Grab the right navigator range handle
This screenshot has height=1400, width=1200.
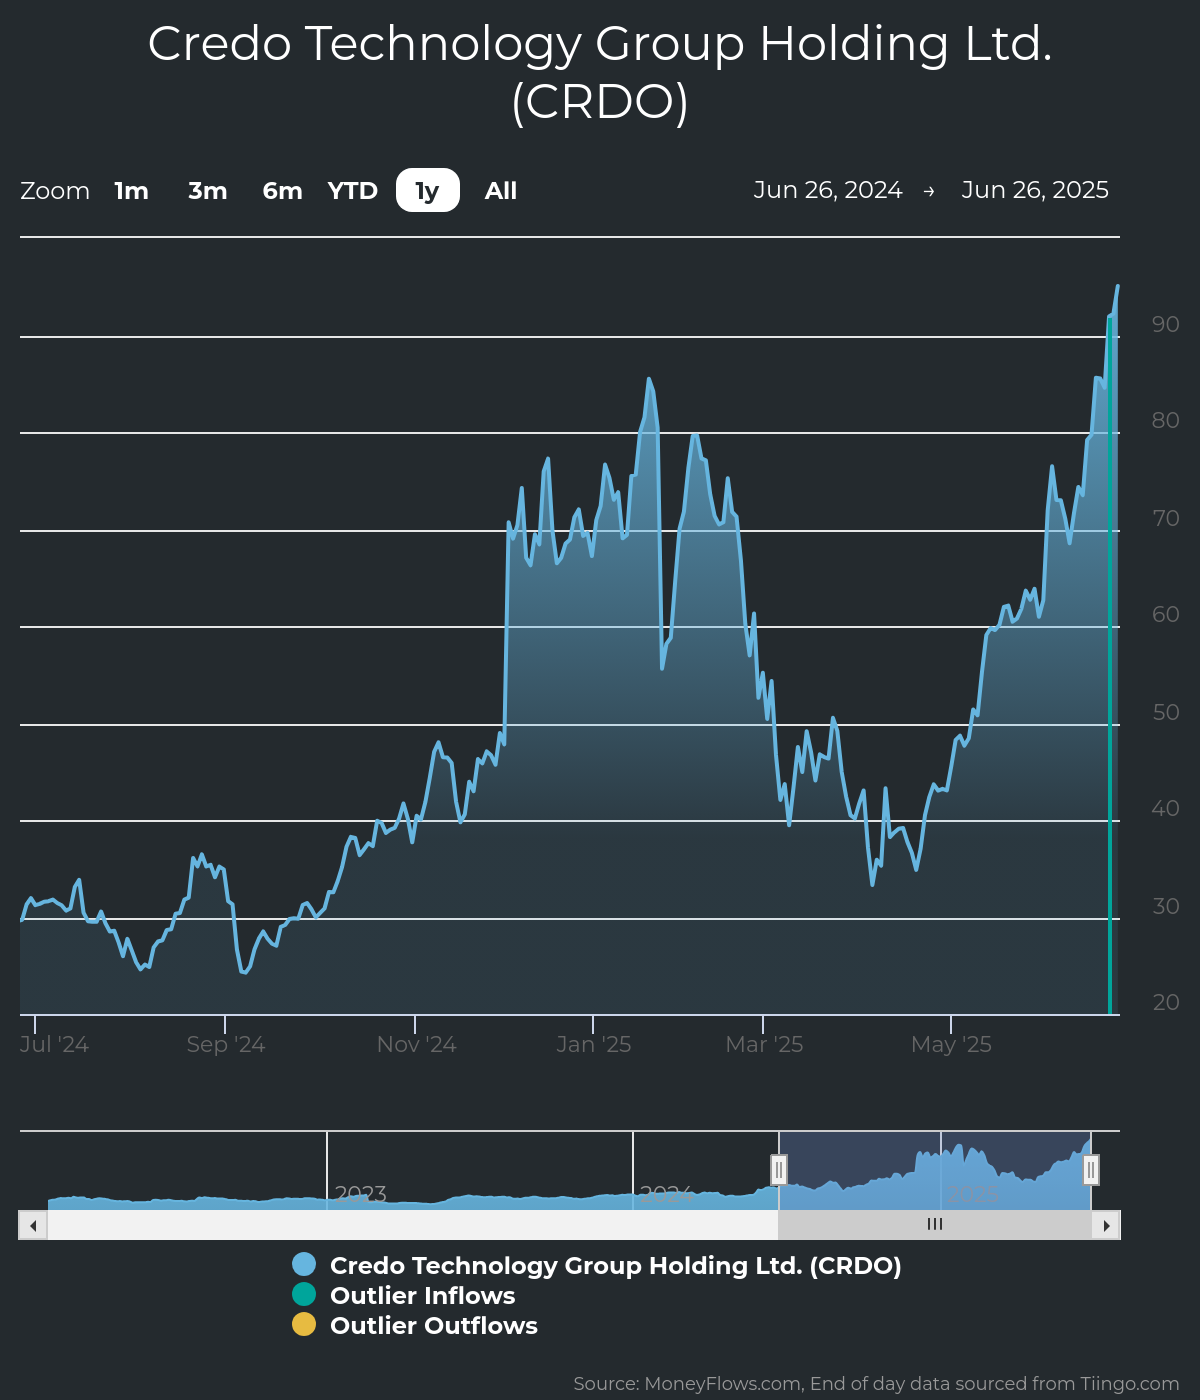point(1091,1169)
